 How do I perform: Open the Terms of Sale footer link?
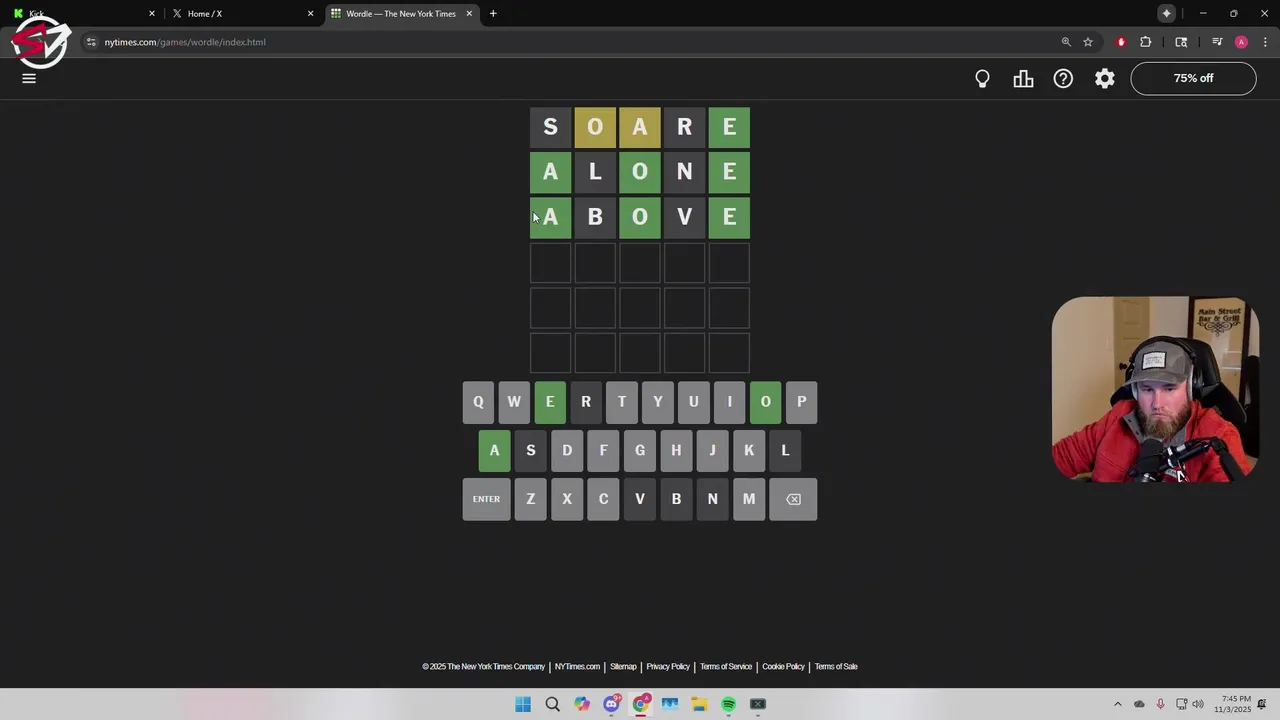point(836,667)
